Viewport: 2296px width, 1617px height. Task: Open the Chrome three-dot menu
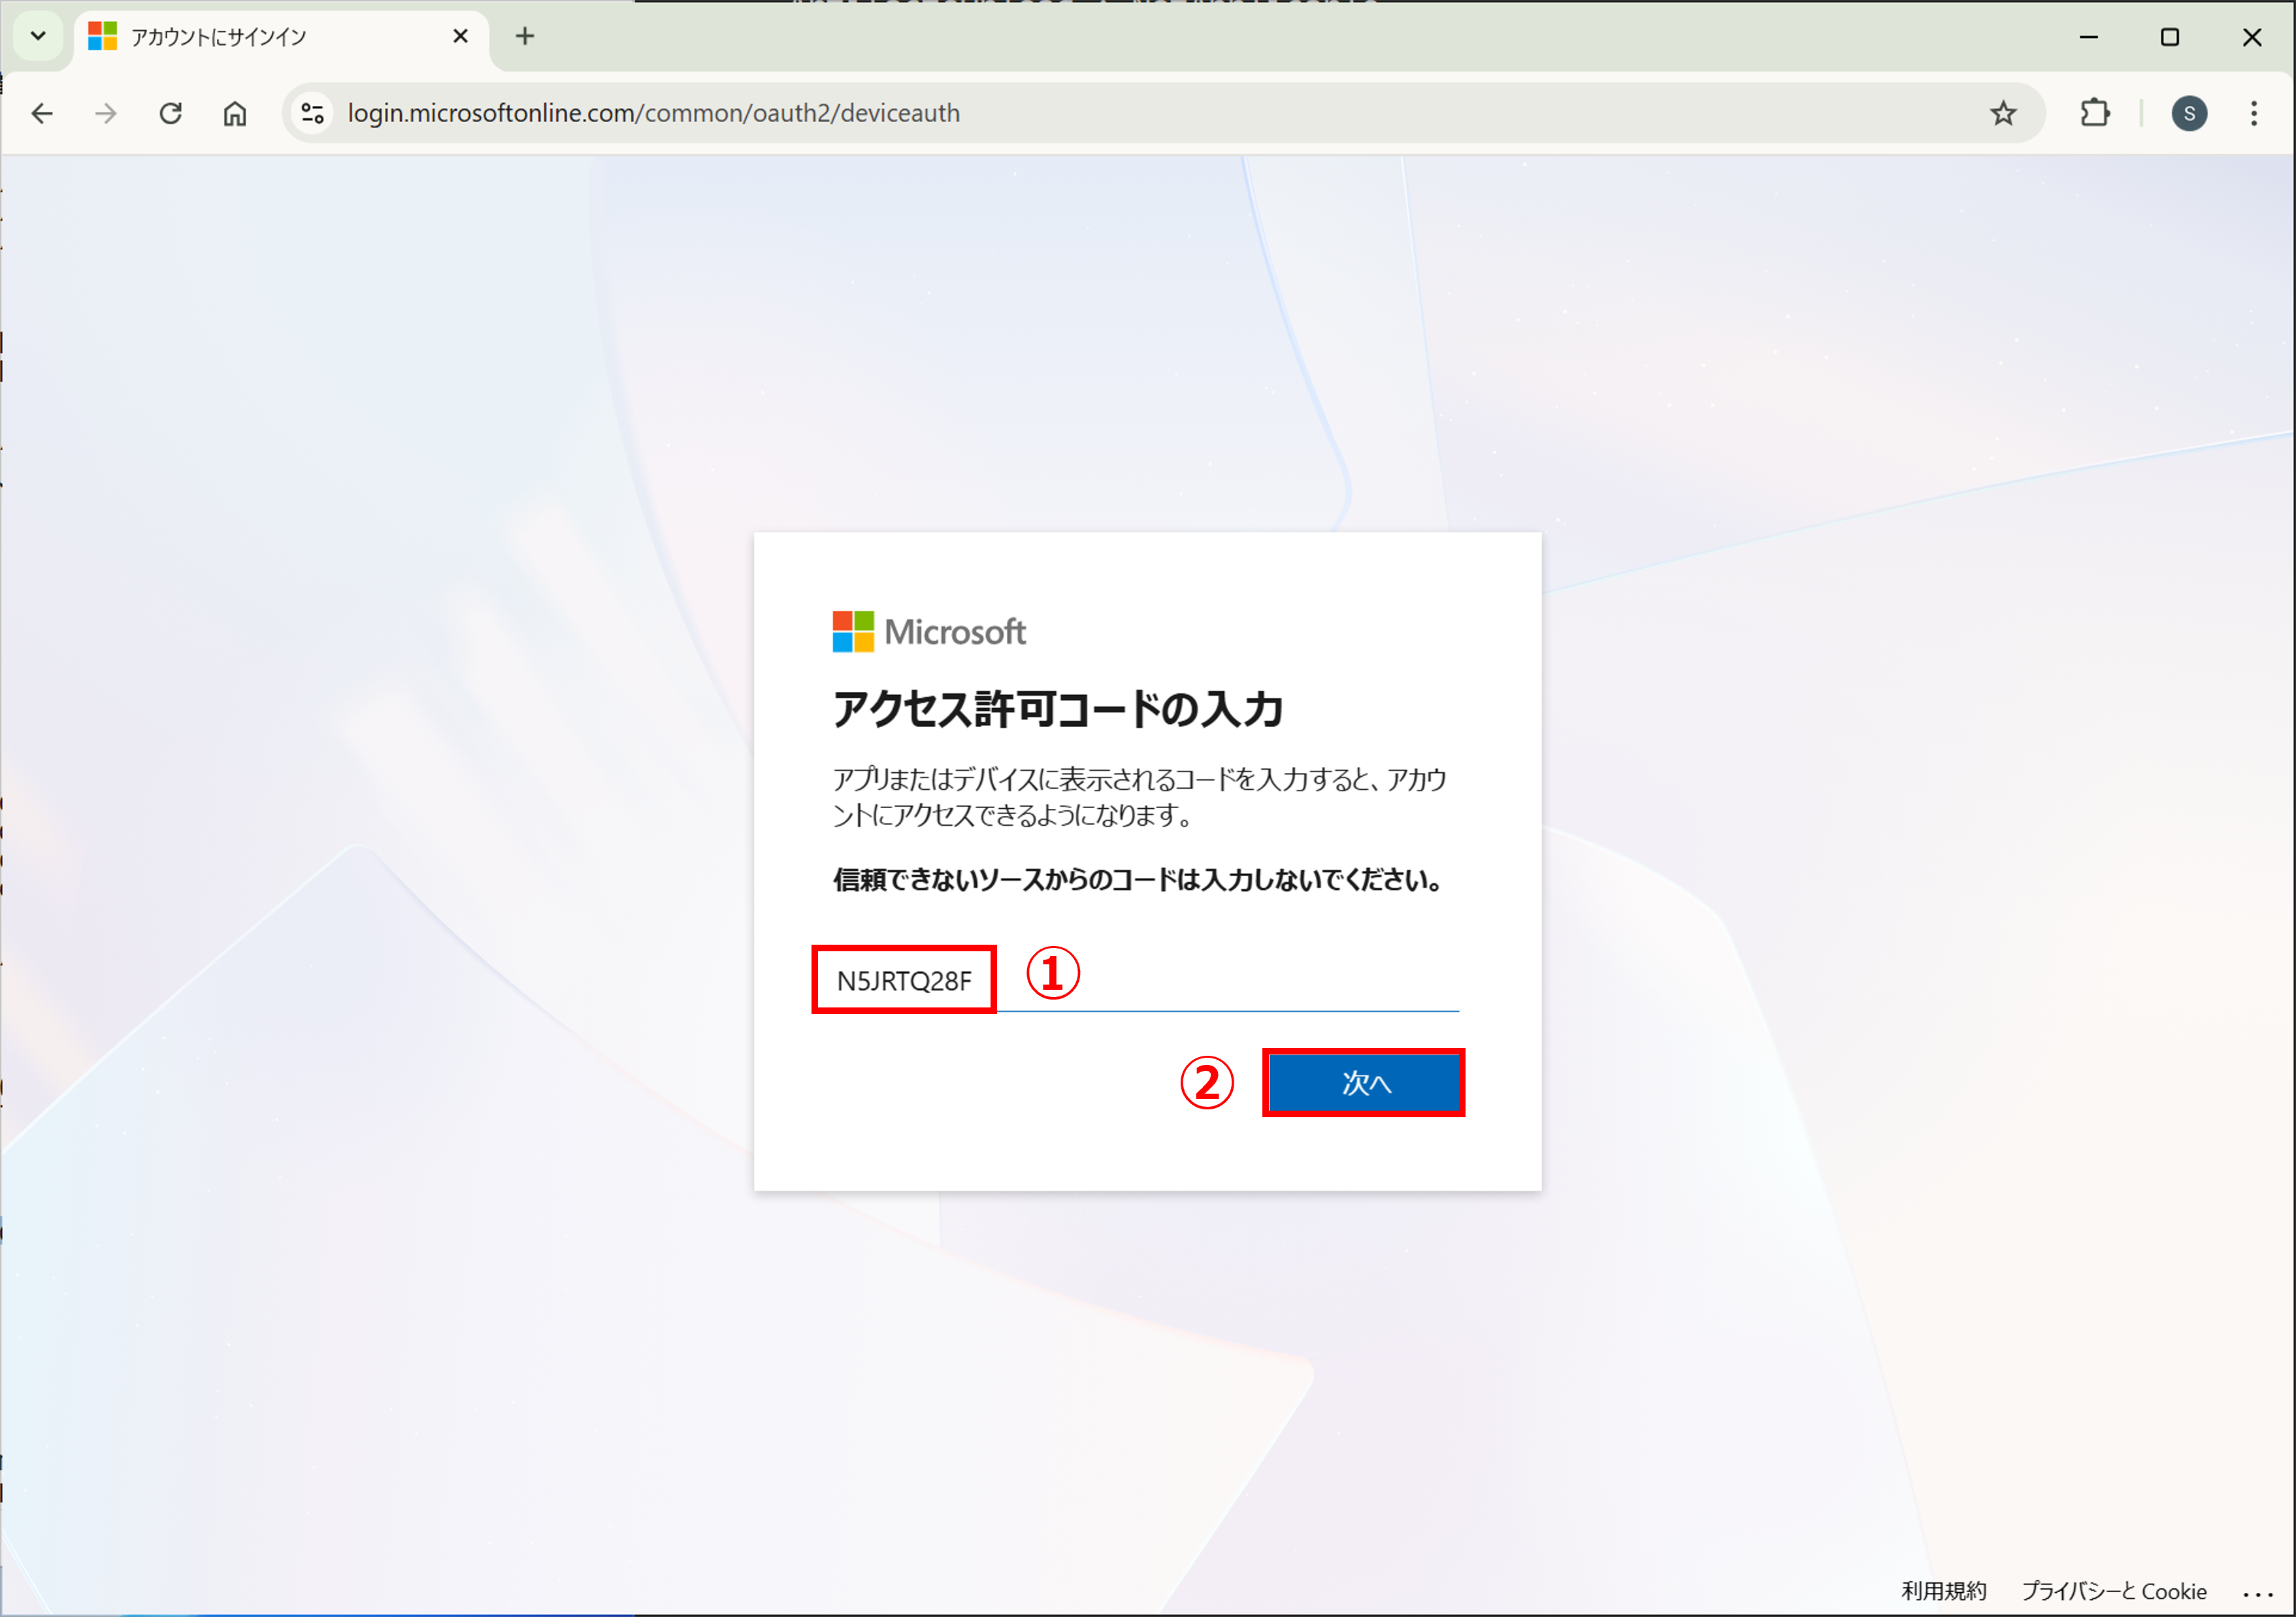point(2254,114)
